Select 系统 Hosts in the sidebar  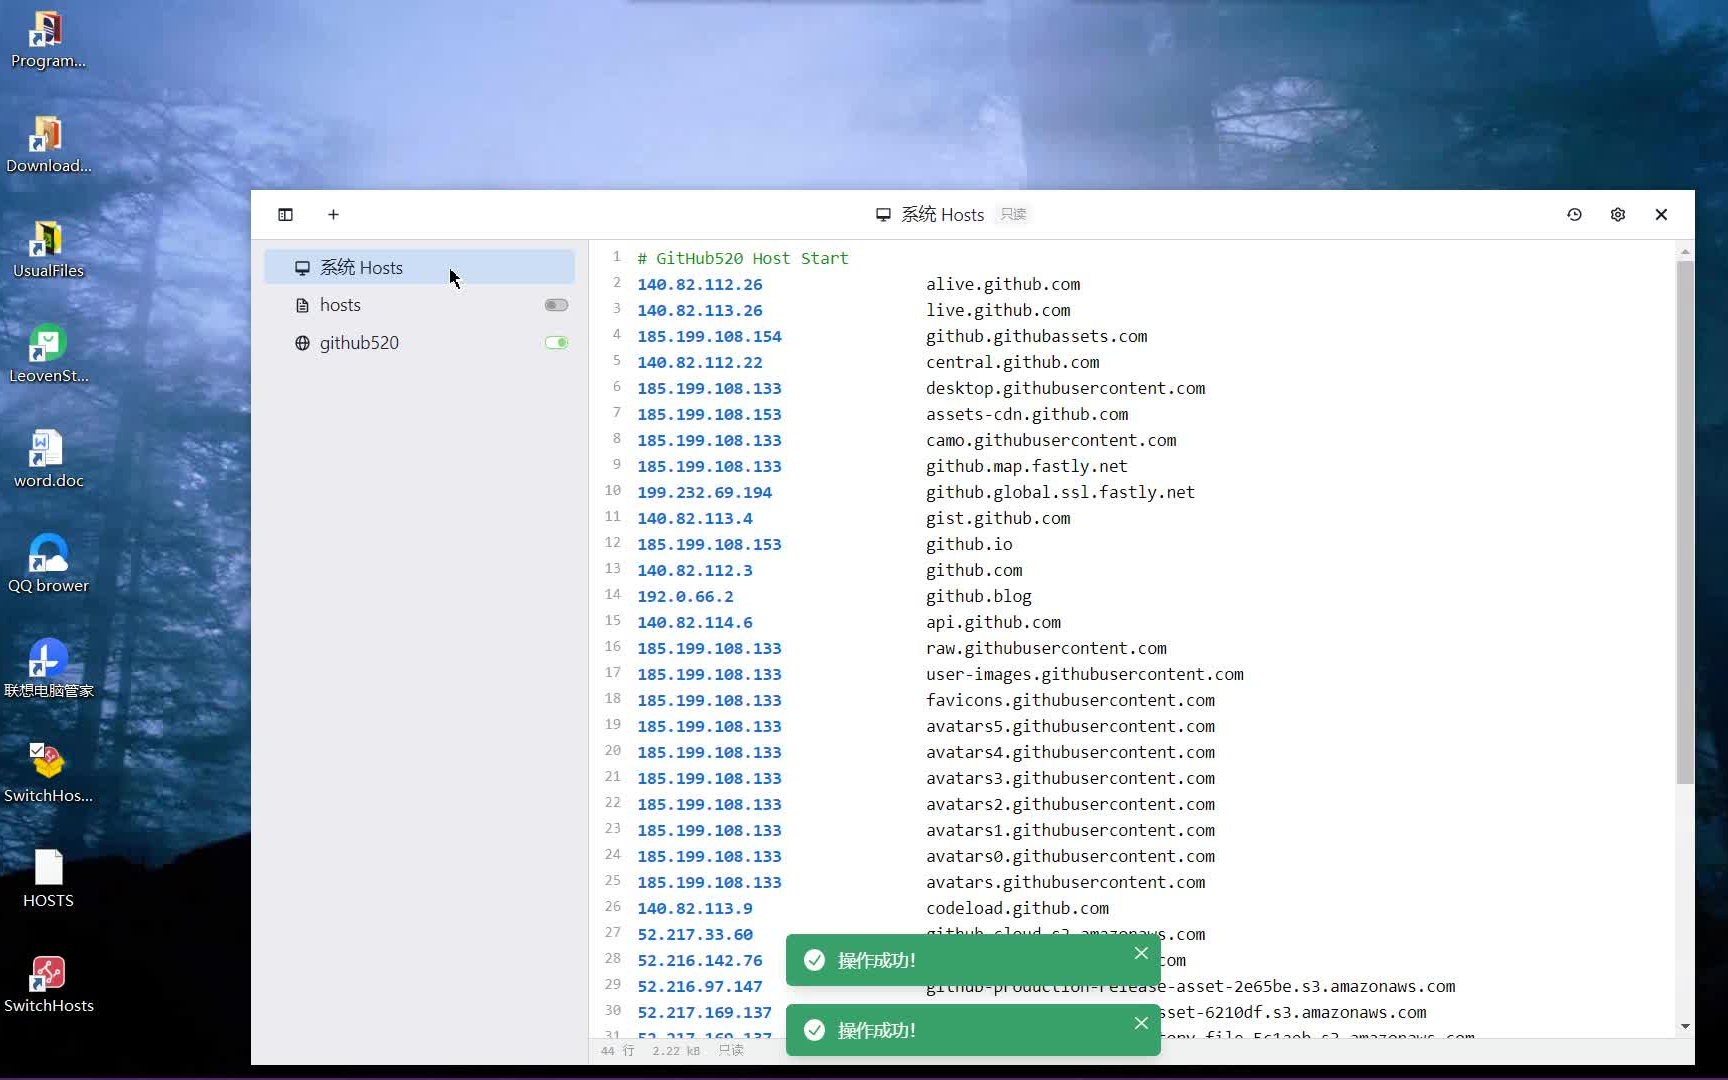point(419,267)
